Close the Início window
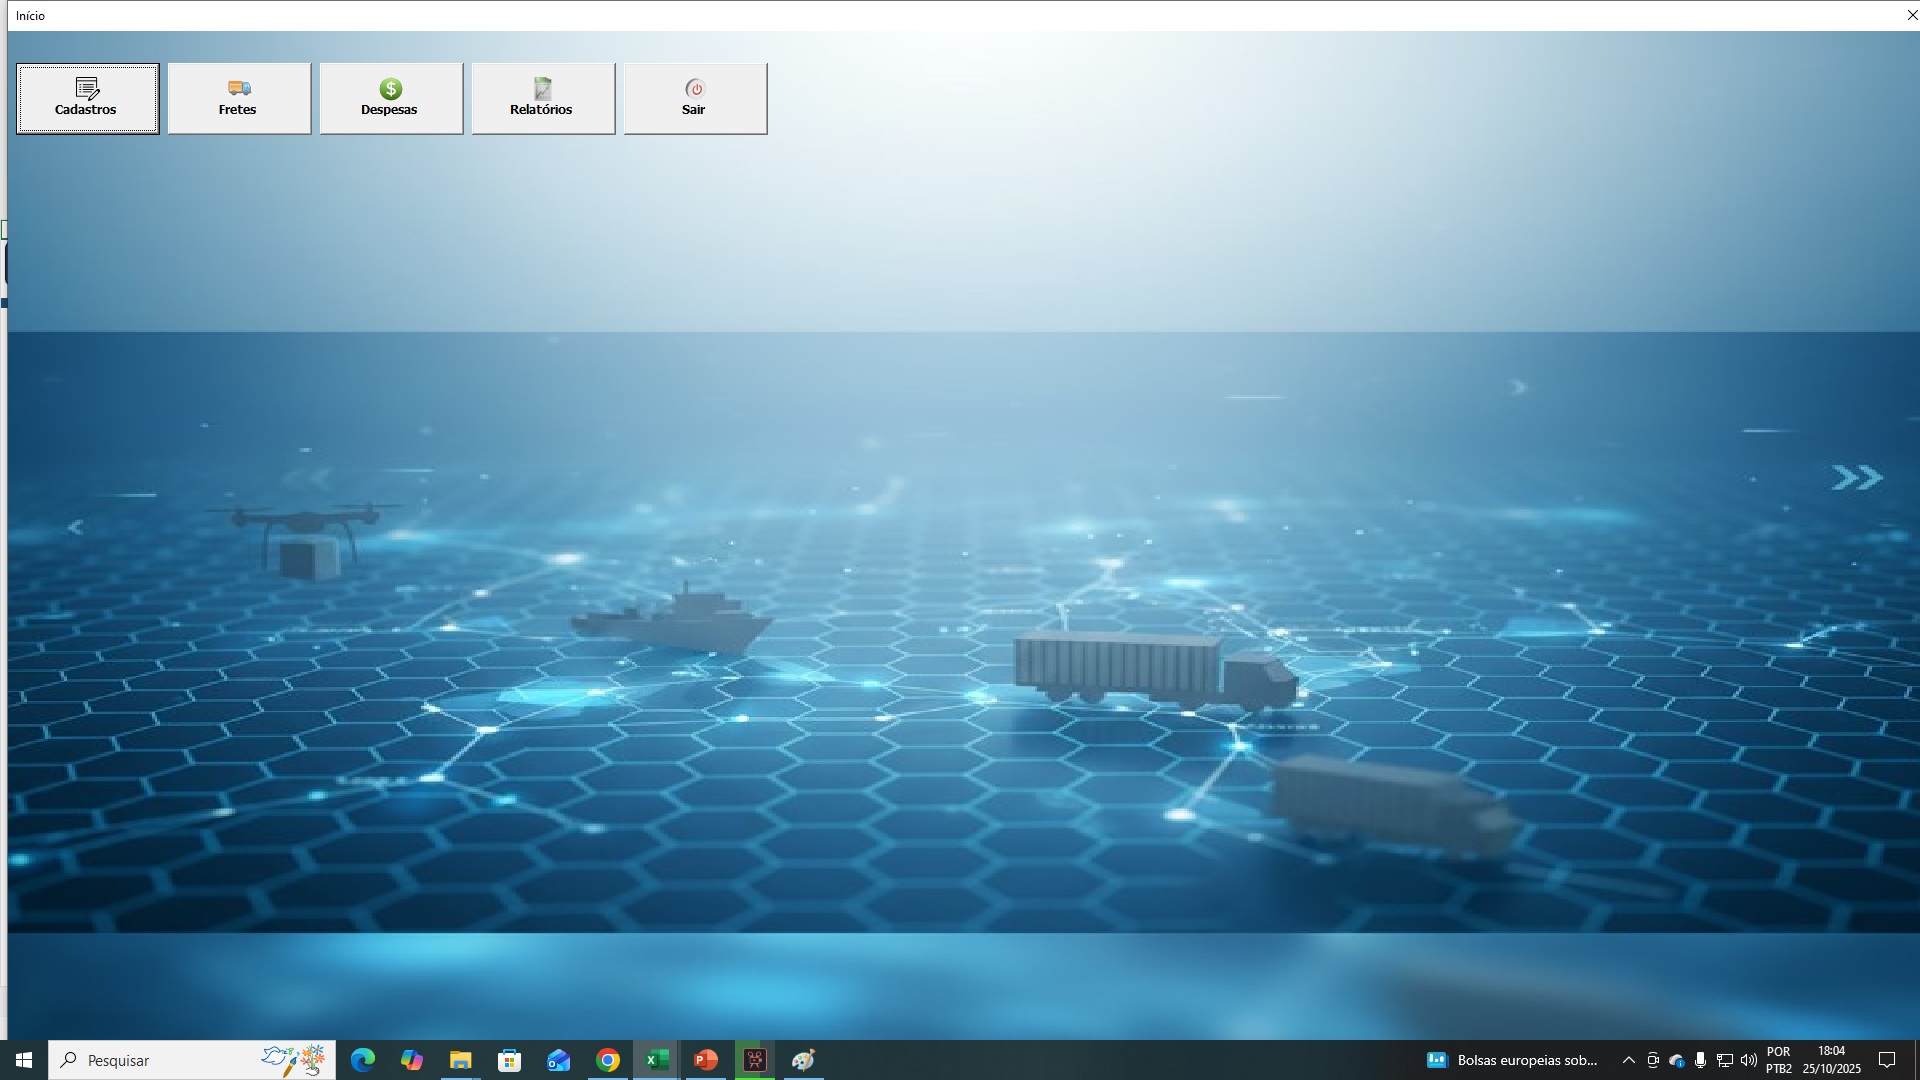Image resolution: width=1920 pixels, height=1080 pixels. (1911, 15)
